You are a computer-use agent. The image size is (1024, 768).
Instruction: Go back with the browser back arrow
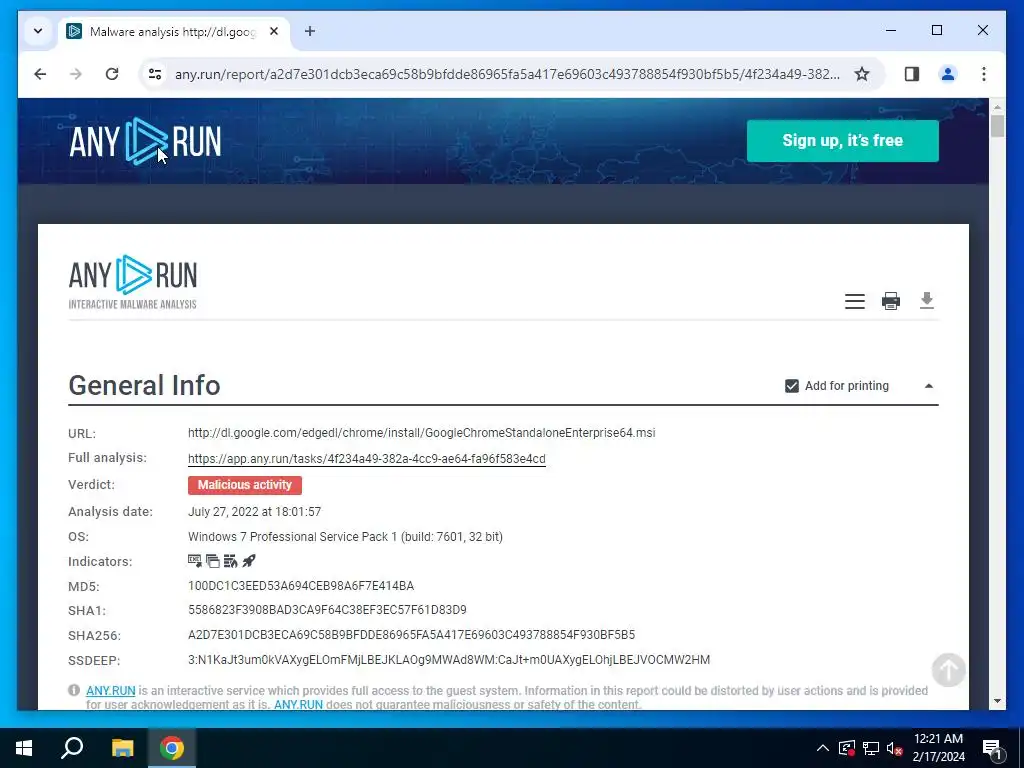click(40, 74)
